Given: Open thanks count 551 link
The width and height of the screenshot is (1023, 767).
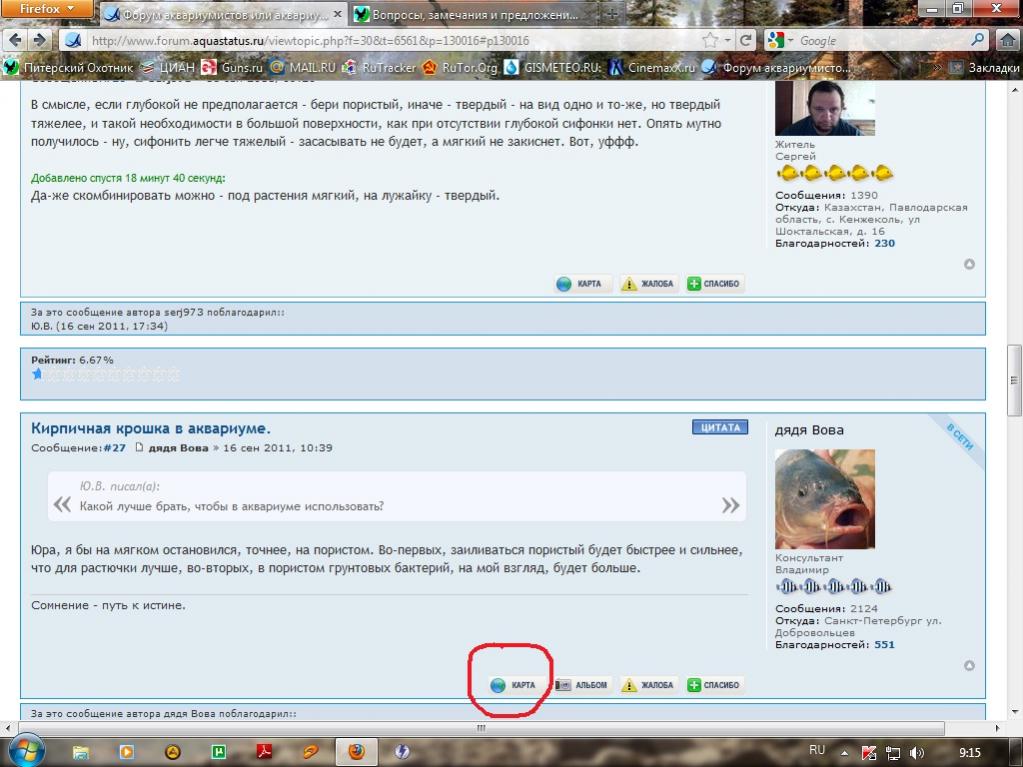Looking at the screenshot, I should click(x=884, y=645).
